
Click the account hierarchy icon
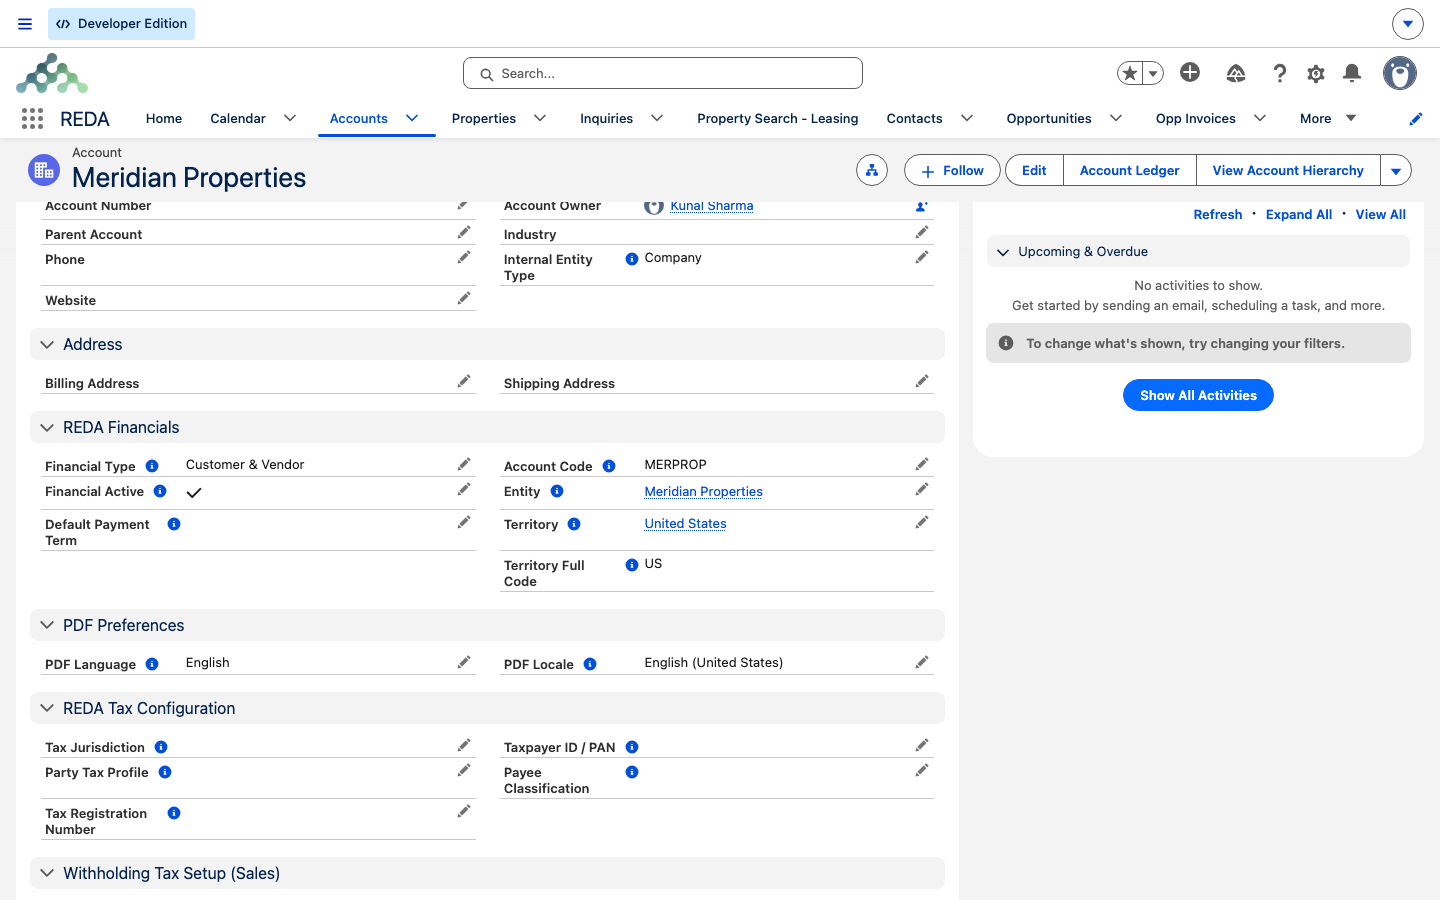pos(872,171)
